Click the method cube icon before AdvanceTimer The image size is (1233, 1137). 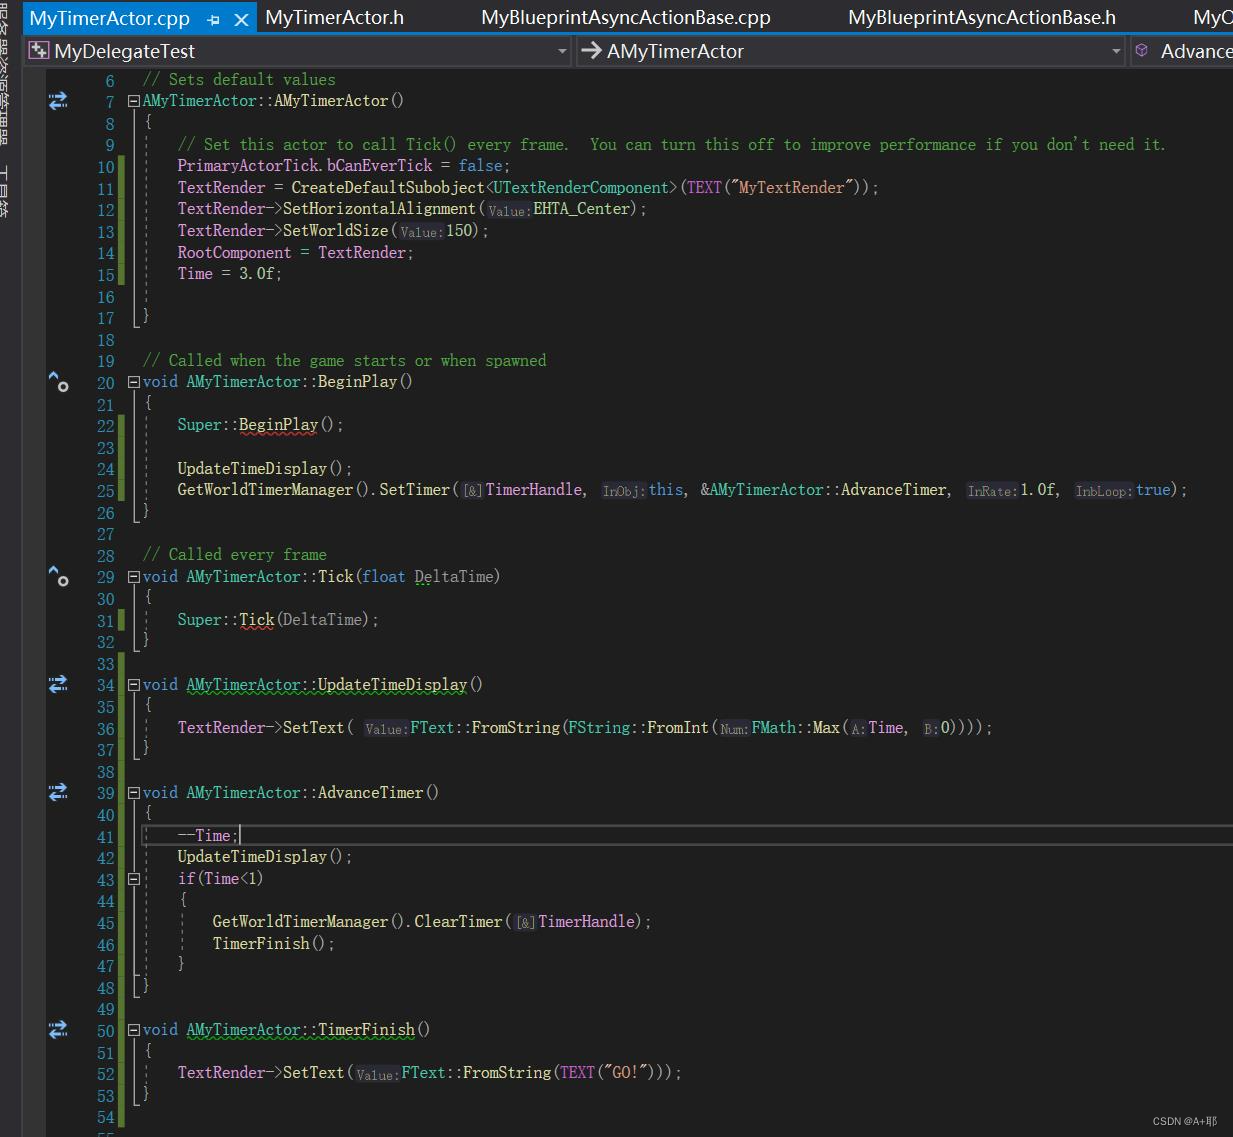pos(1141,50)
